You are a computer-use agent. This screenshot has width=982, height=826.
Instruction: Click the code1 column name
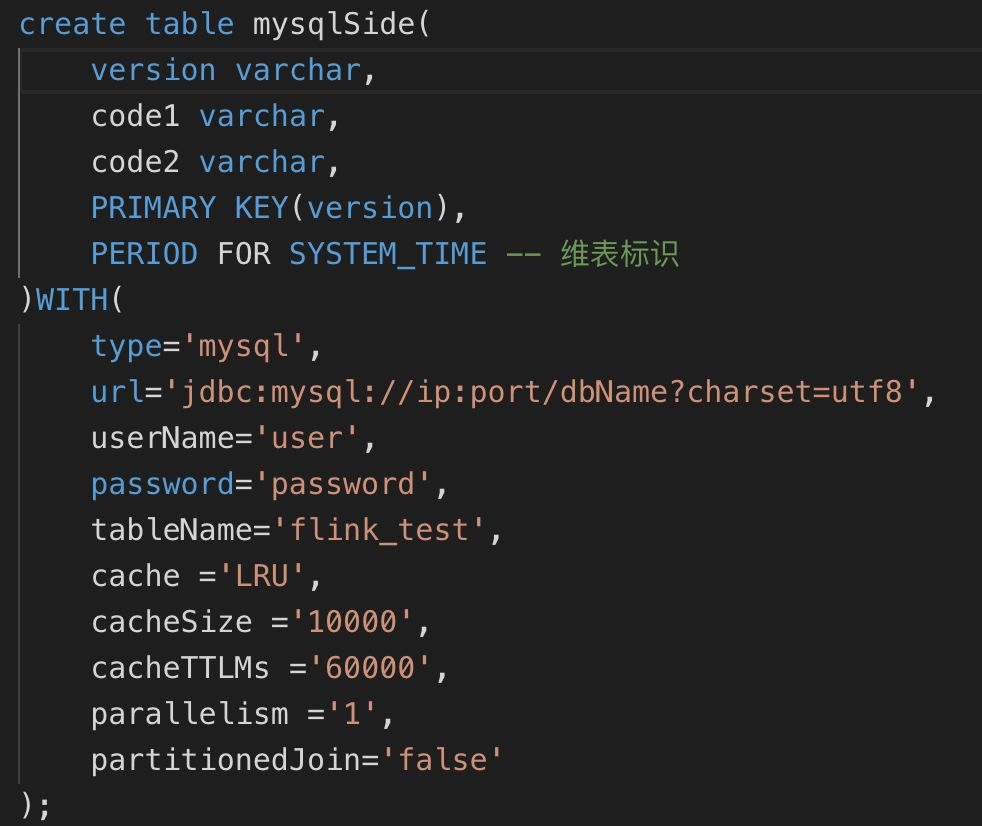click(x=135, y=116)
